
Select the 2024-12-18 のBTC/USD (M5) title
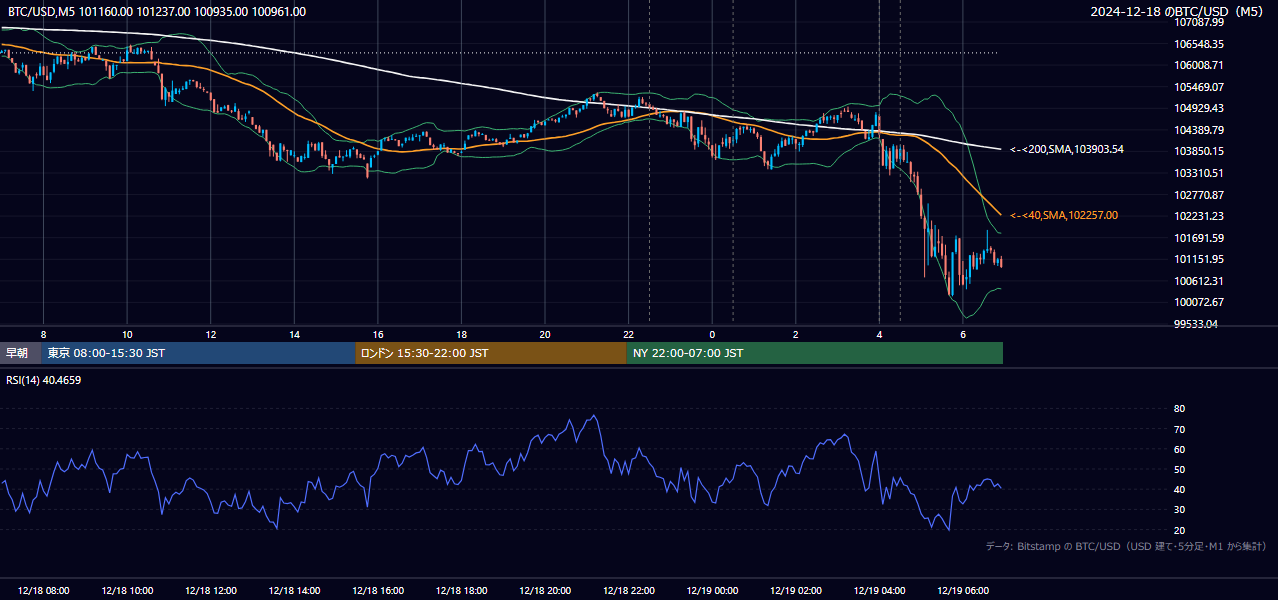tap(1177, 12)
